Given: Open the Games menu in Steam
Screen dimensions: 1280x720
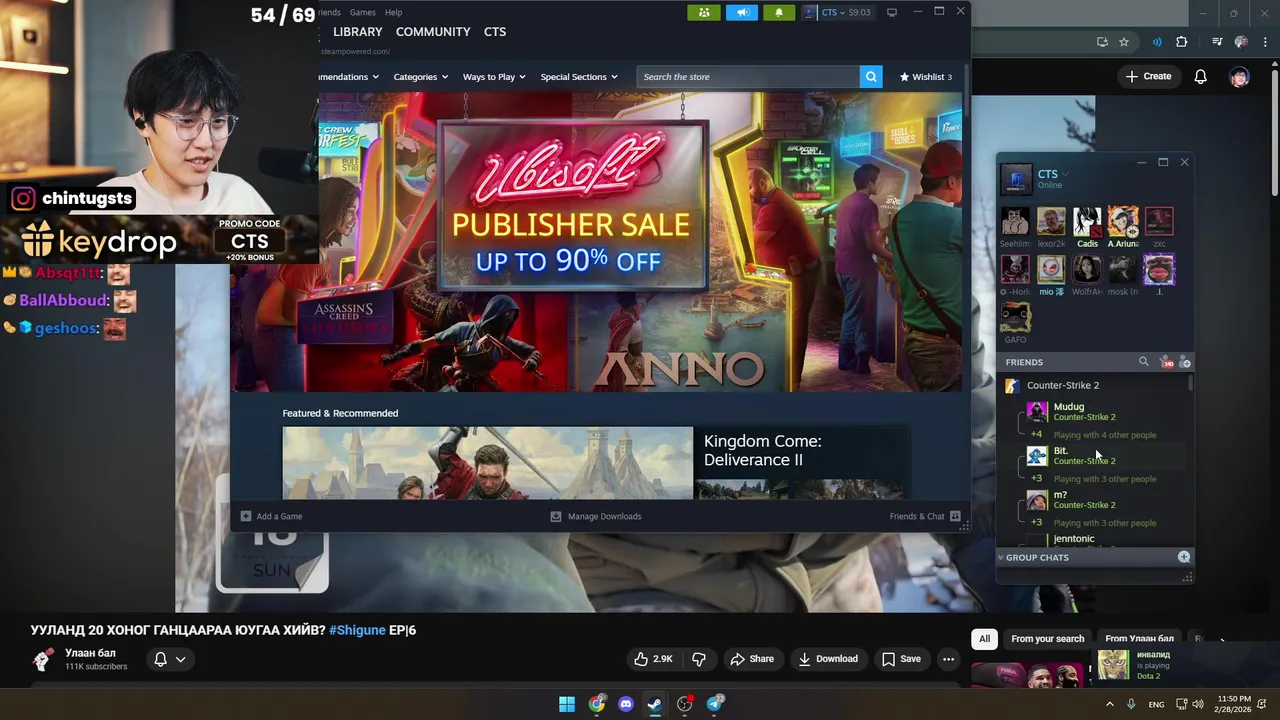Looking at the screenshot, I should pyautogui.click(x=363, y=12).
